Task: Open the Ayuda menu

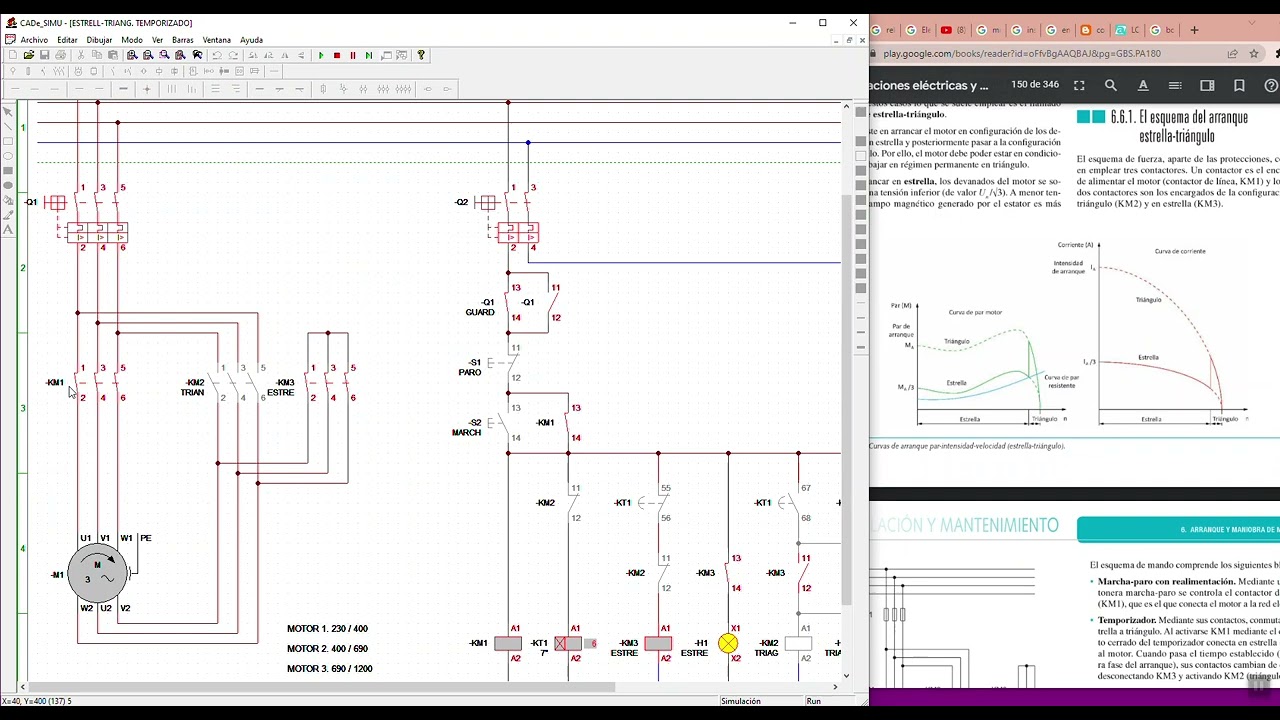Action: 251,40
